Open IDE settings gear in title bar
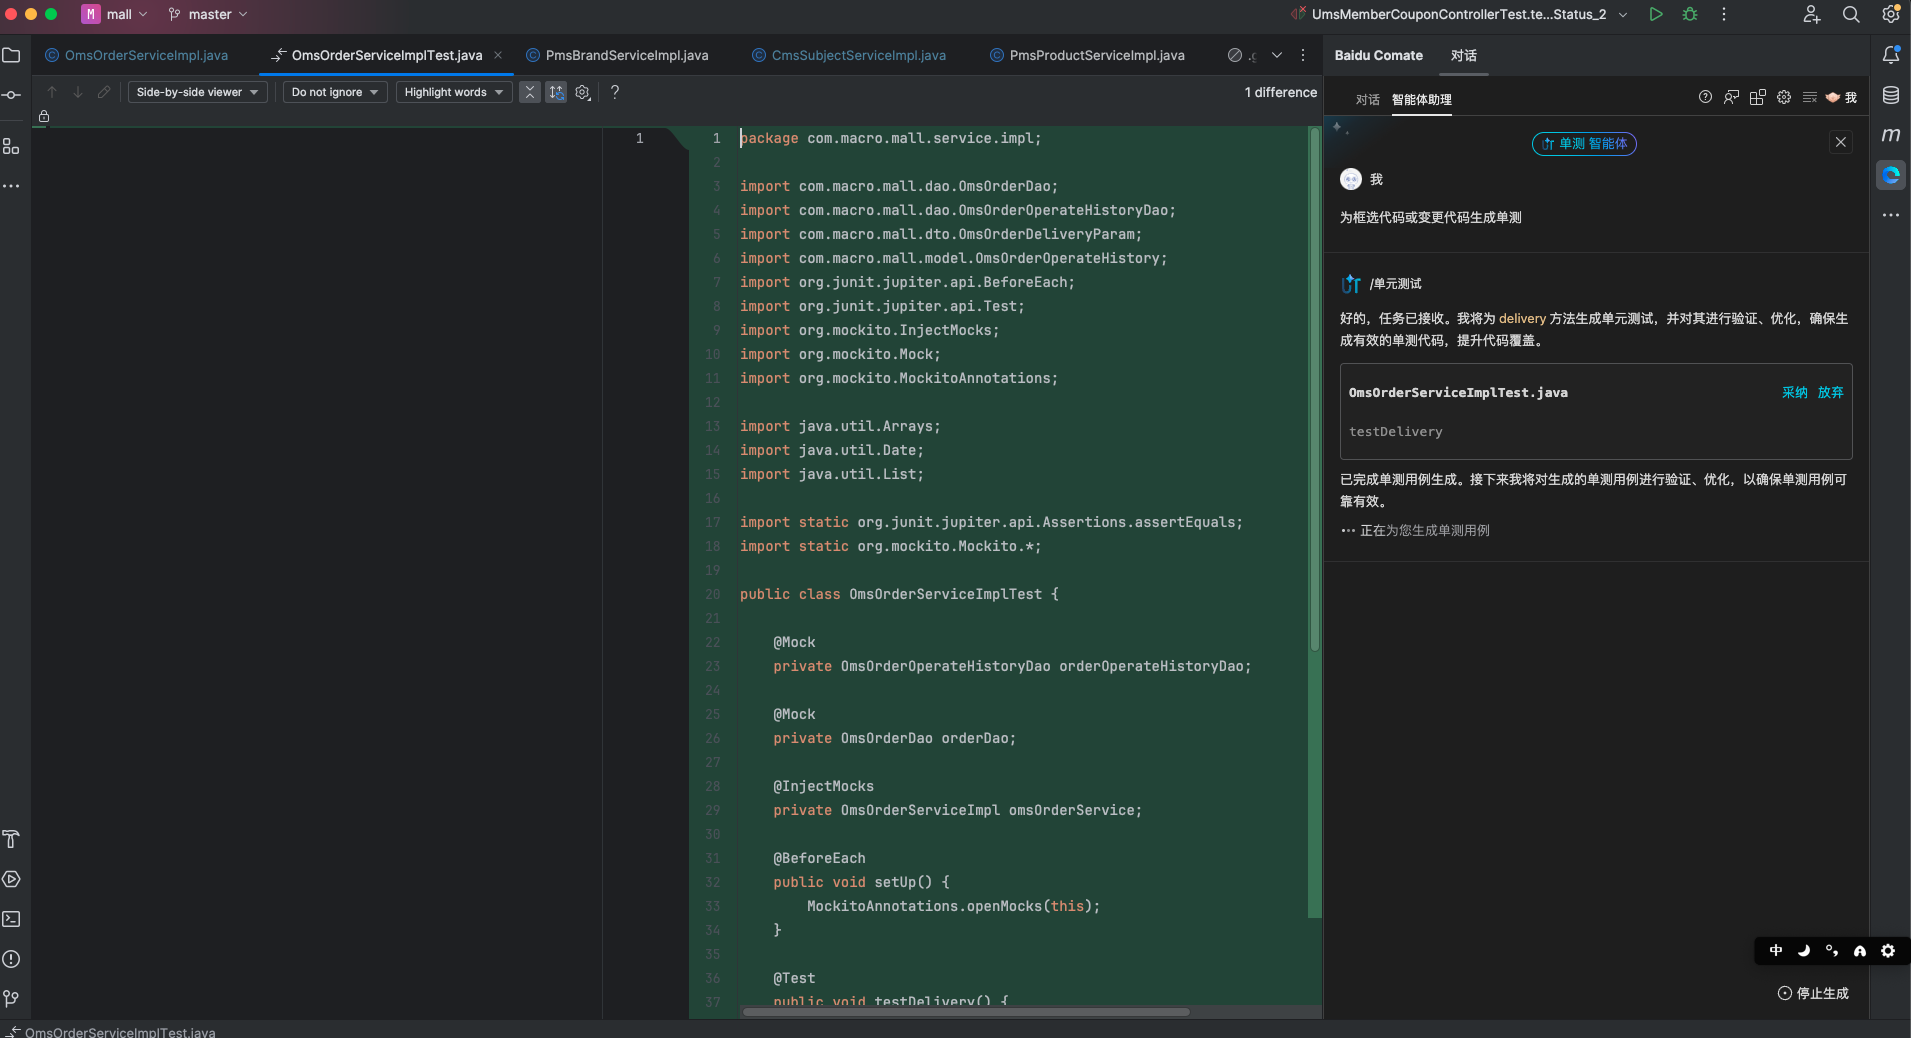The image size is (1911, 1038). tap(1891, 14)
